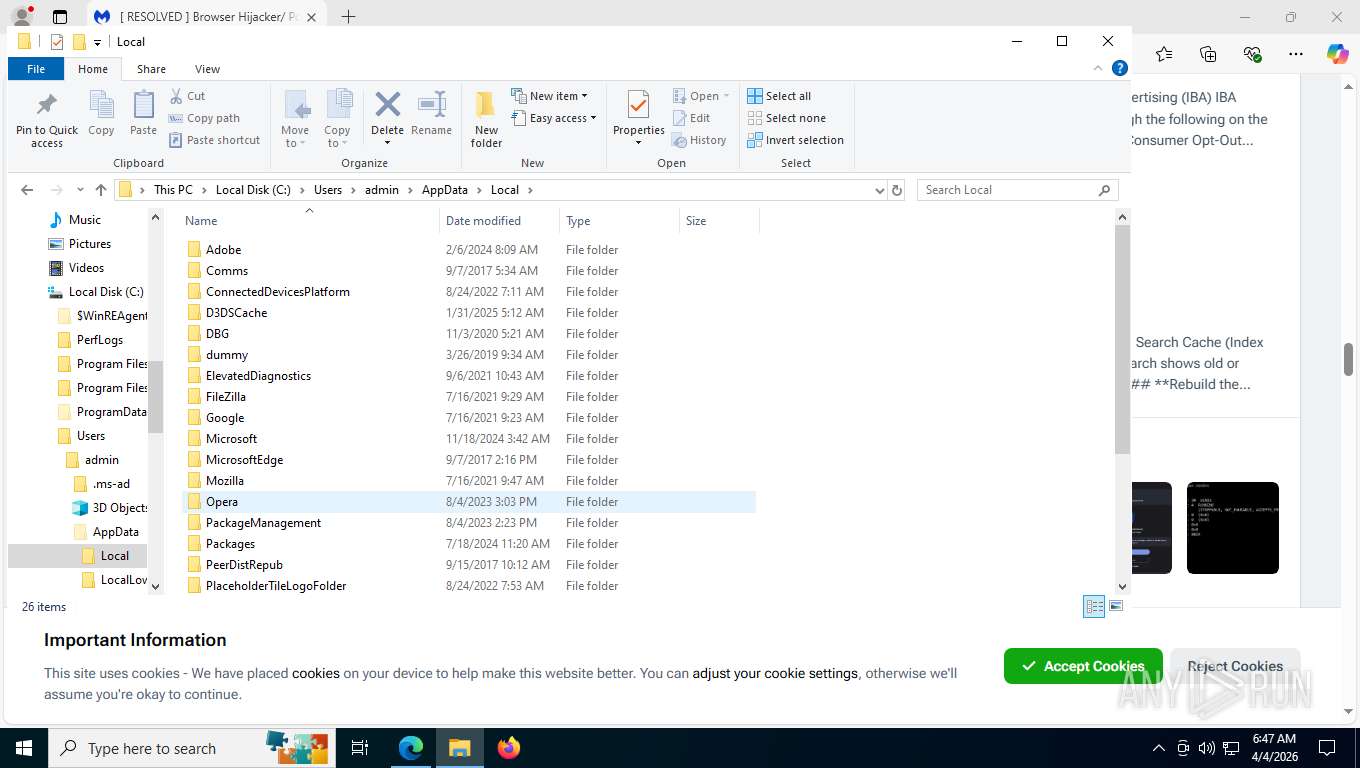Open the Copilot icon in Edge
The height and width of the screenshot is (768, 1360).
(x=1337, y=54)
